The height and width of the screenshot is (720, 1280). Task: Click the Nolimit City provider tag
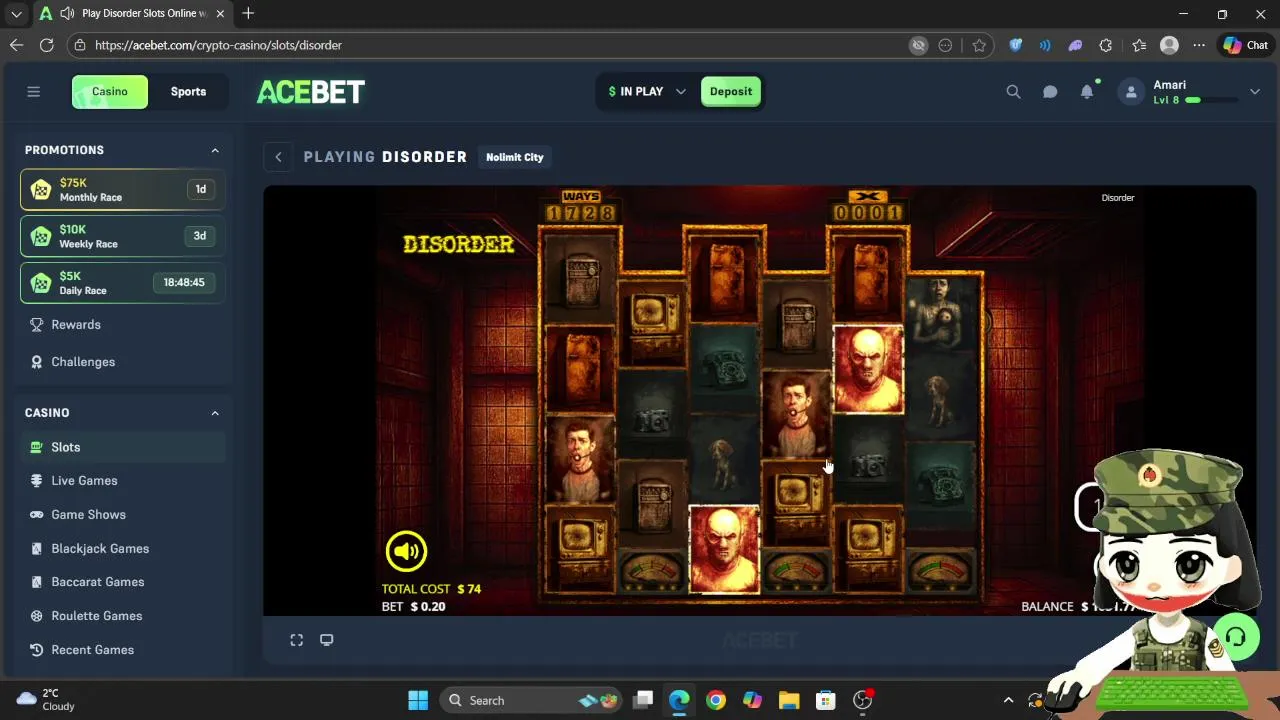[x=515, y=157]
